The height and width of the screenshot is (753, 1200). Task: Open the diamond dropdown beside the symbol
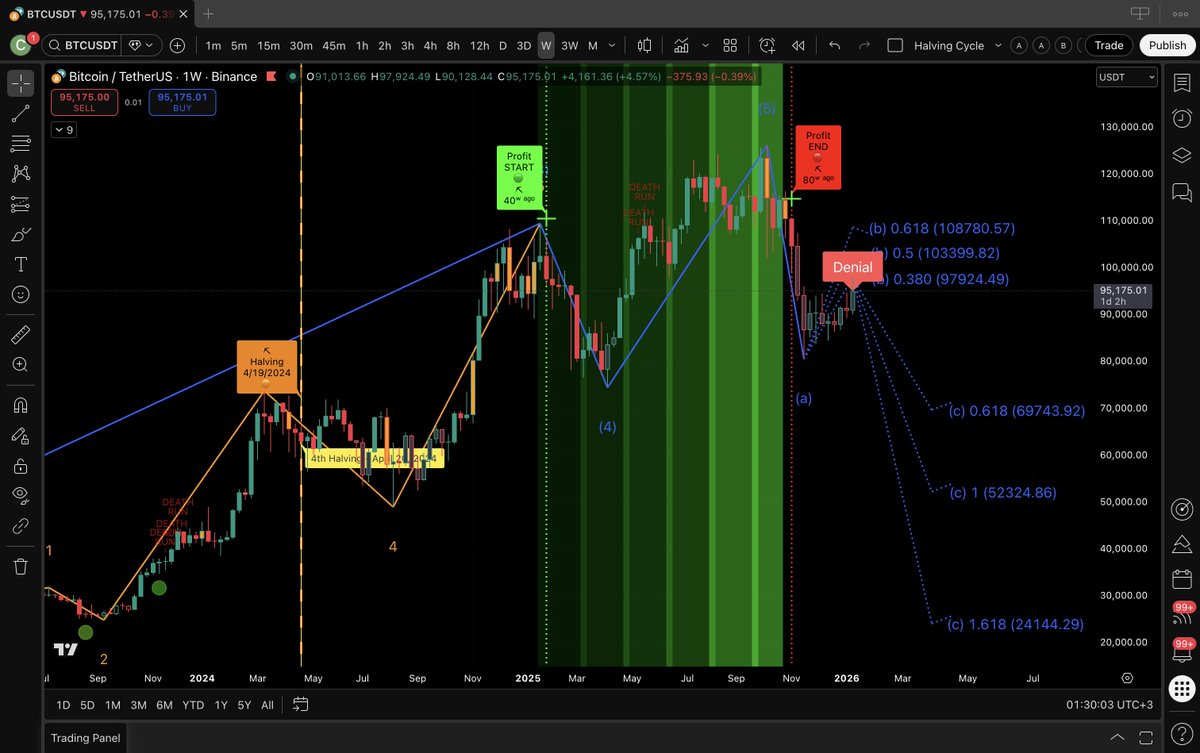pyautogui.click(x=141, y=45)
